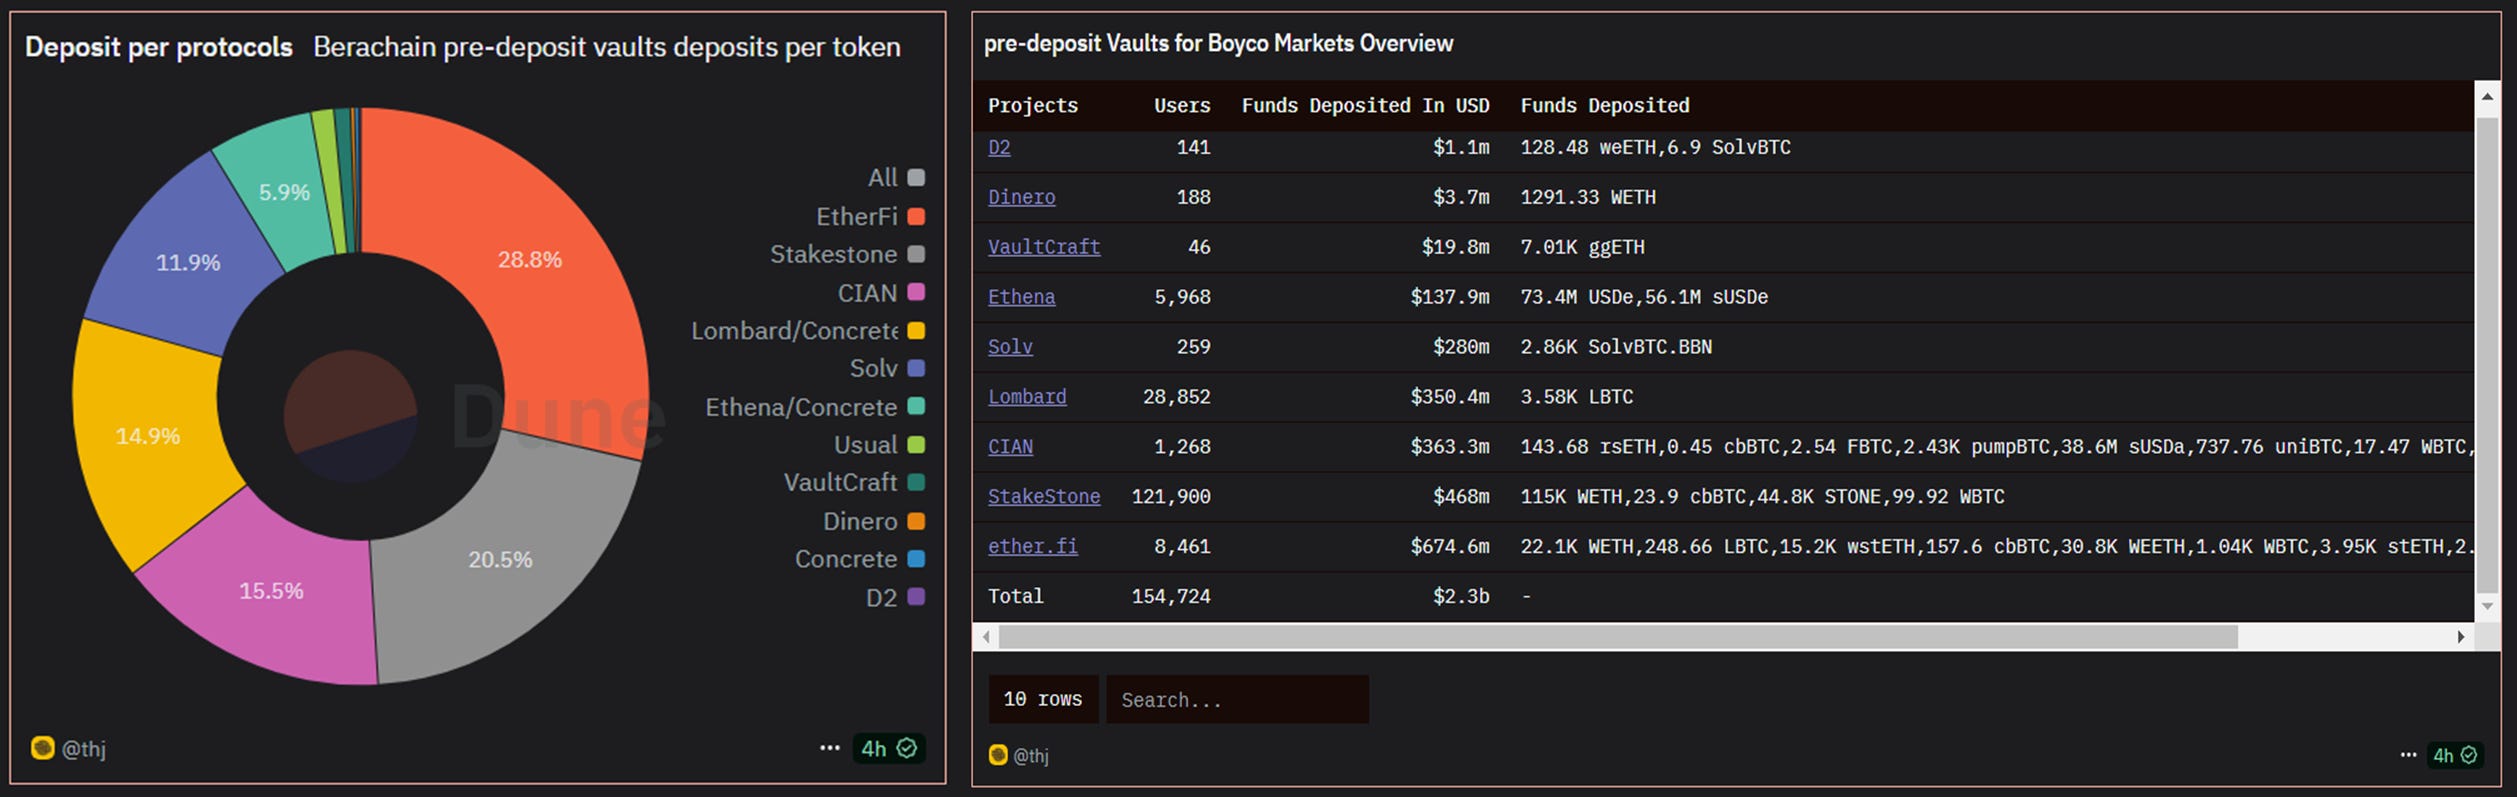Click the 20.5% gray pie slice
Image resolution: width=2517 pixels, height=797 pixels.
[x=501, y=560]
